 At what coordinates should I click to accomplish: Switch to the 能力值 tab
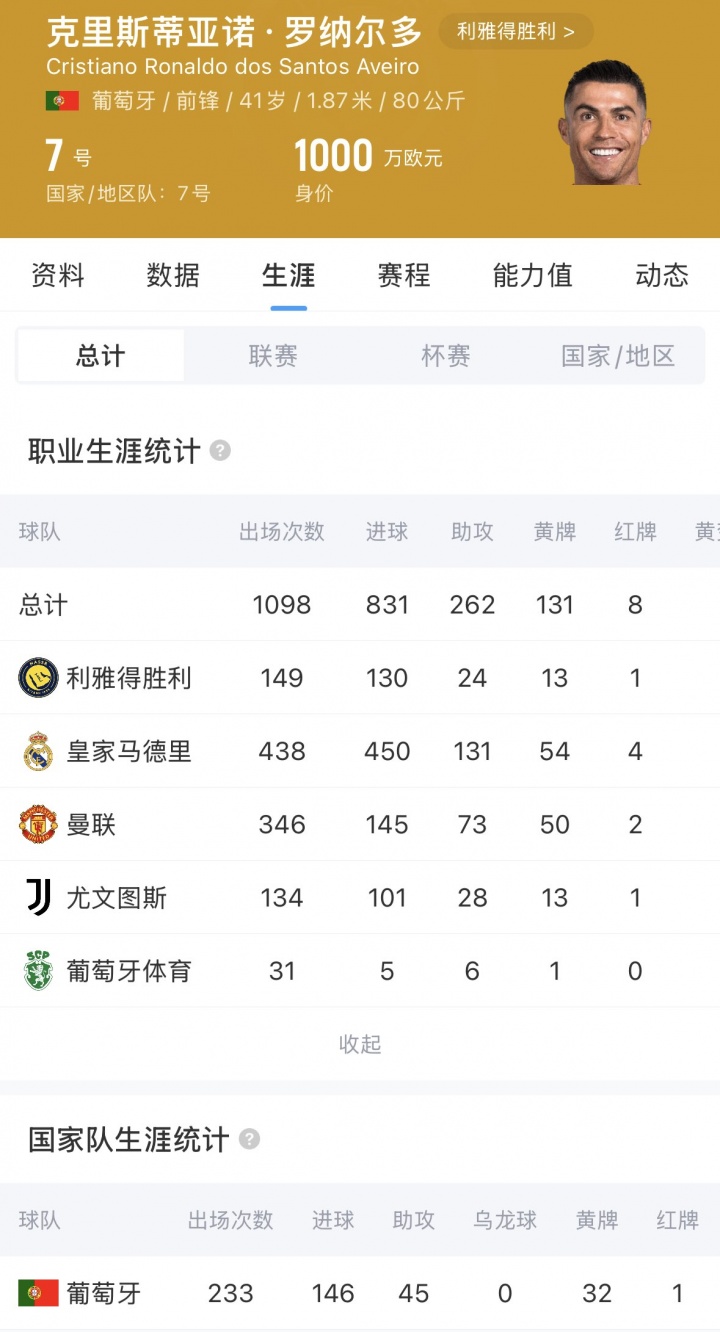tap(532, 275)
